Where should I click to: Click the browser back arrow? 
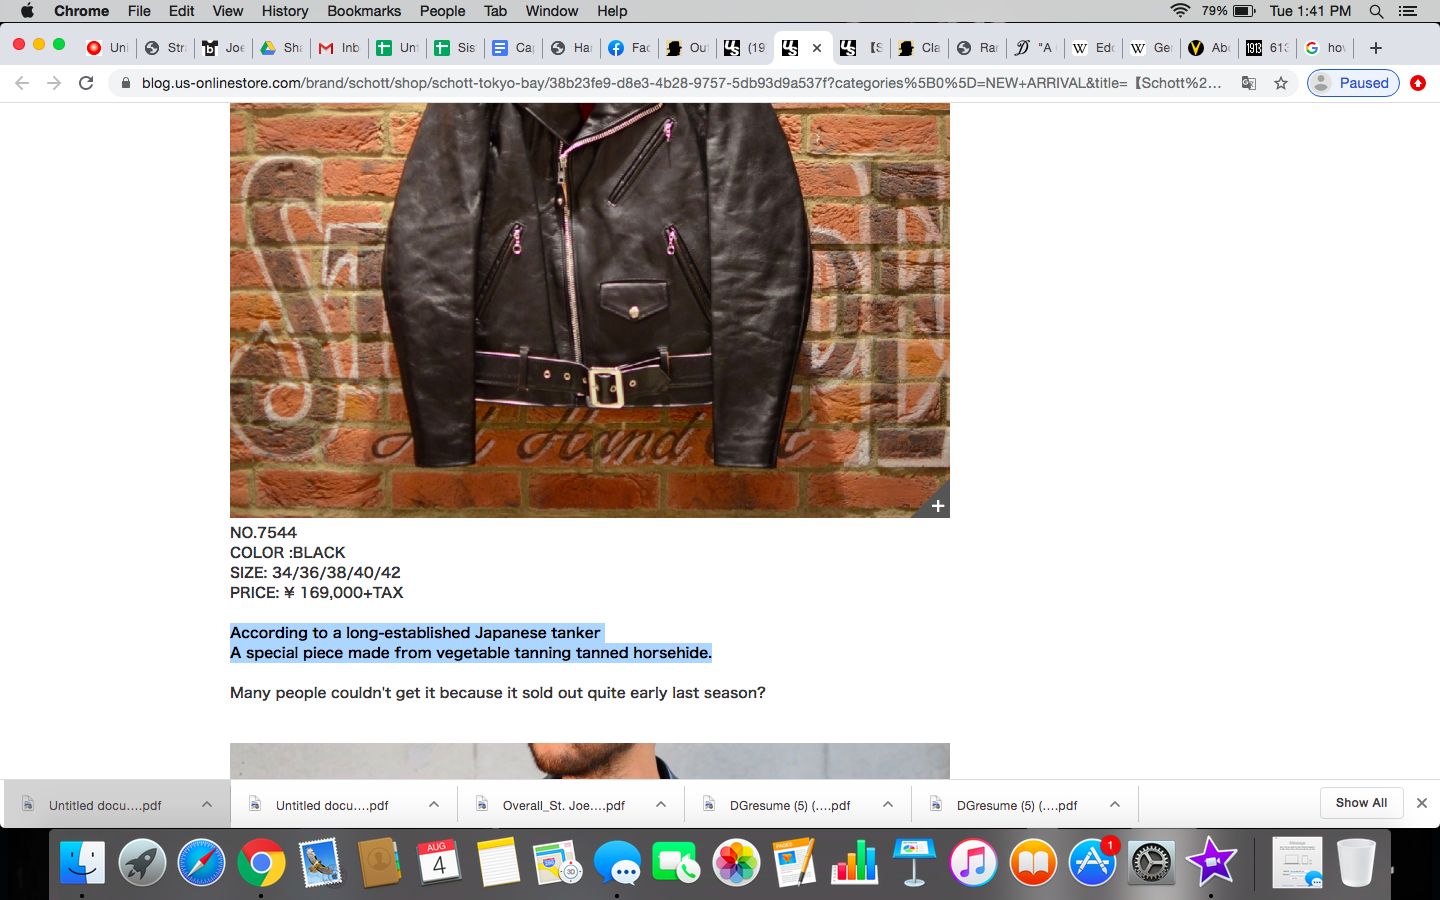point(22,83)
